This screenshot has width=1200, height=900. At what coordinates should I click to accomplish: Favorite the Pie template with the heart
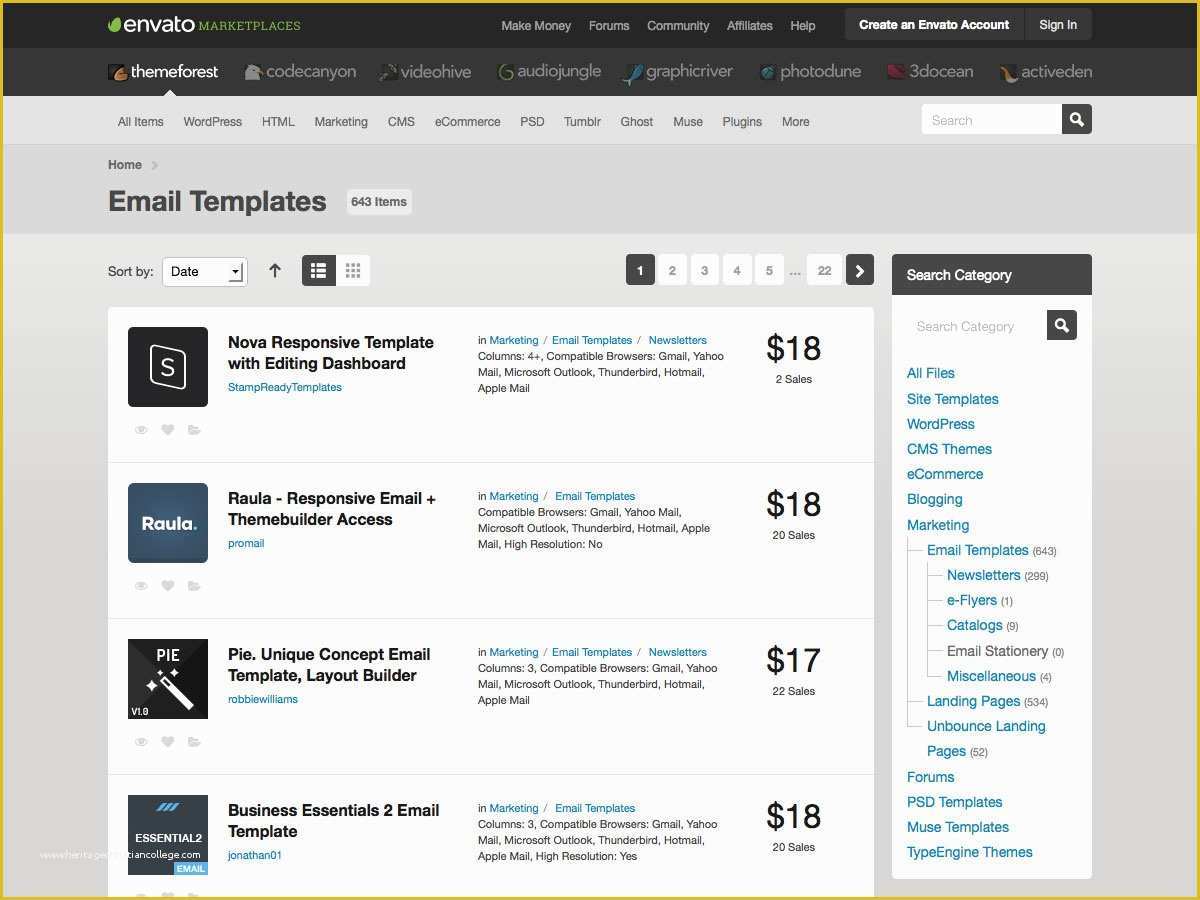tap(168, 742)
